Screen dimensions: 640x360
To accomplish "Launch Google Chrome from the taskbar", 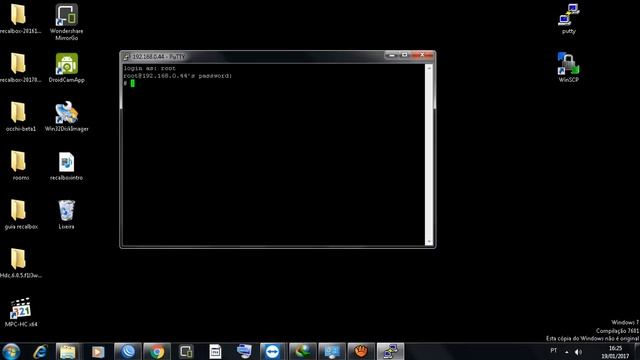I will point(157,351).
